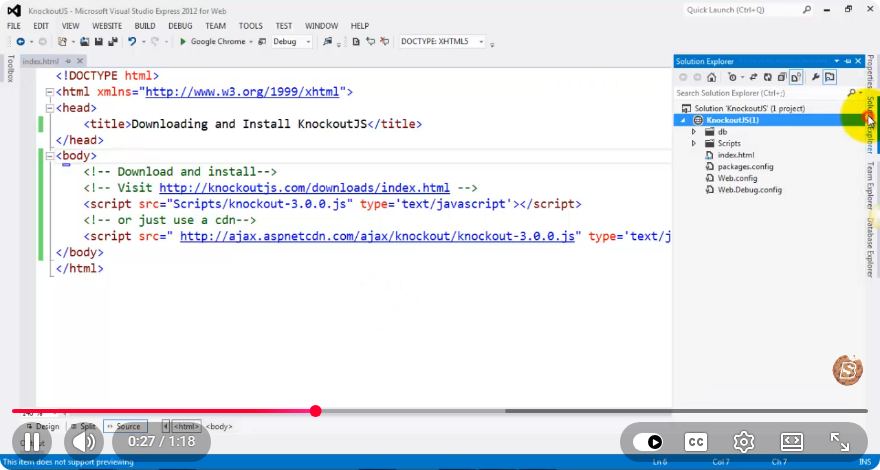The width and height of the screenshot is (880, 470).
Task: Click the Open File toolbar icon
Action: pyautogui.click(x=85, y=42)
